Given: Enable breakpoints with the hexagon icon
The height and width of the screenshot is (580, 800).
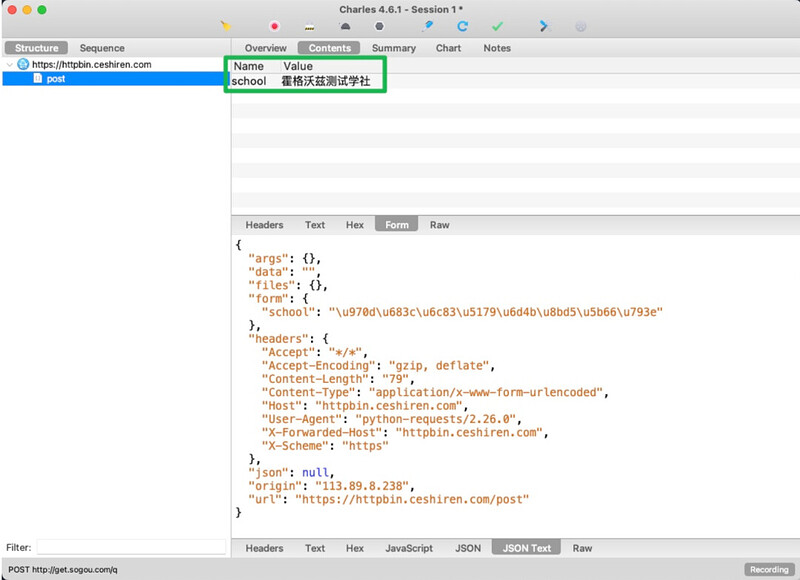Looking at the screenshot, I should 379,26.
